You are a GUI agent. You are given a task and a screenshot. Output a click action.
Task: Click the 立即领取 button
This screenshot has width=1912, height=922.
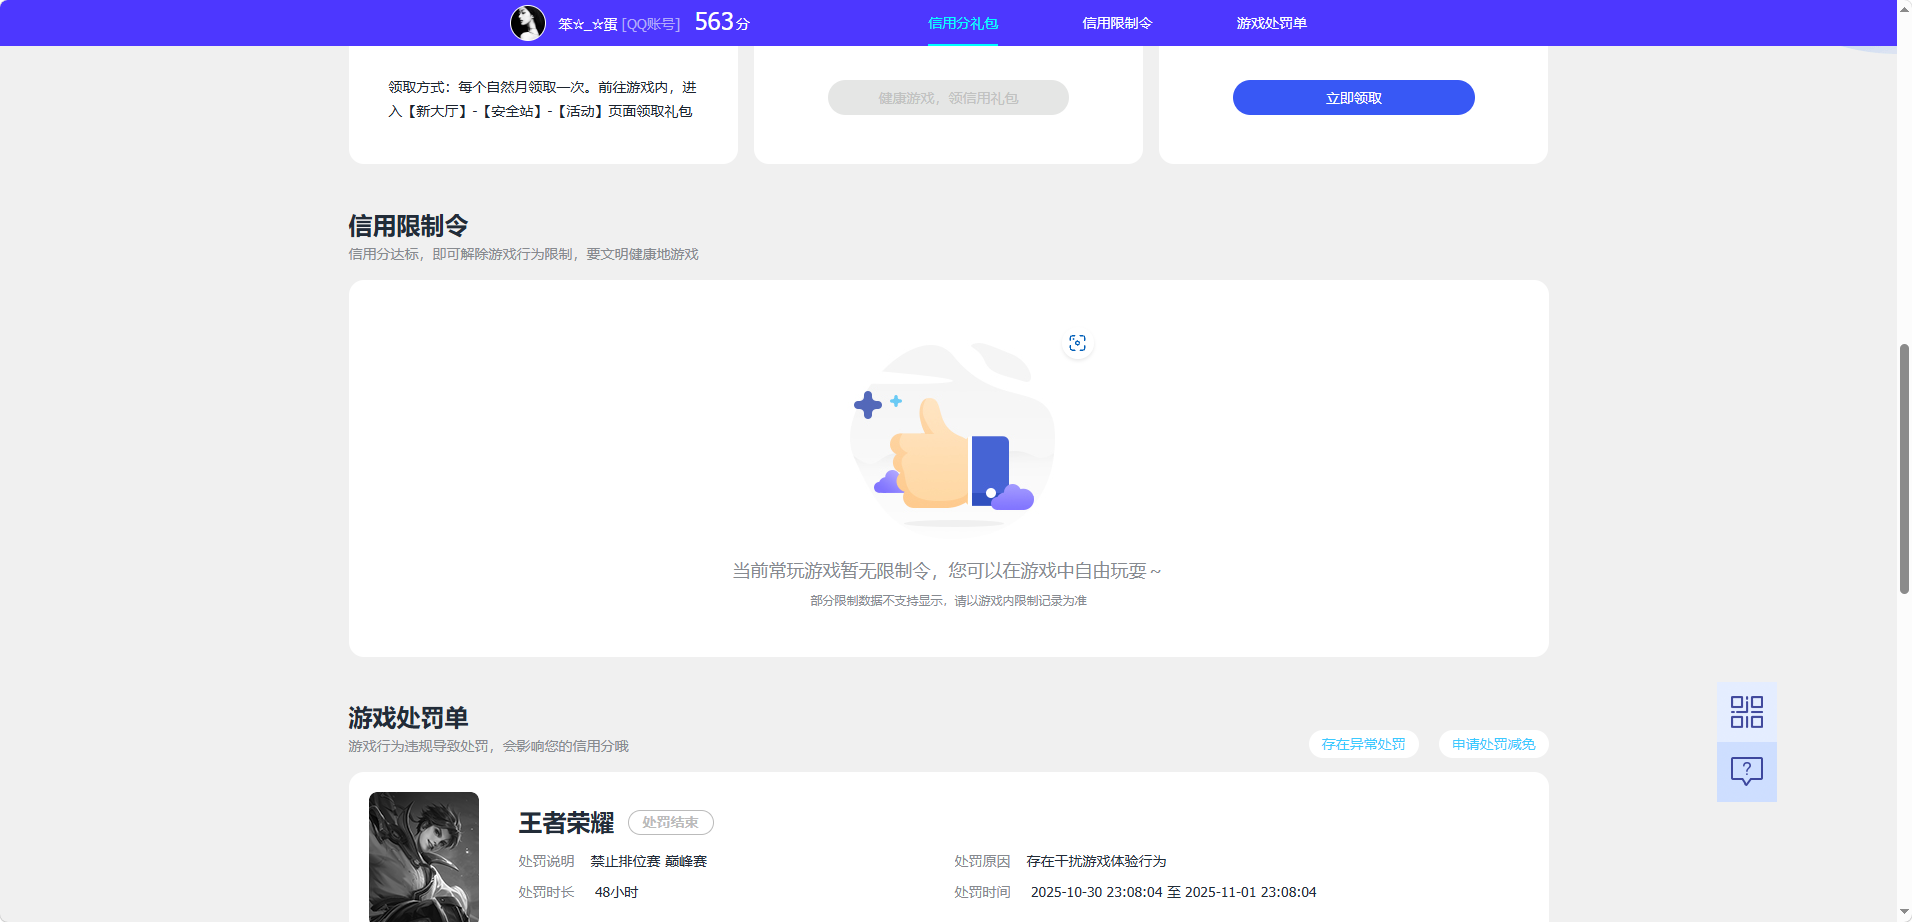(1353, 98)
